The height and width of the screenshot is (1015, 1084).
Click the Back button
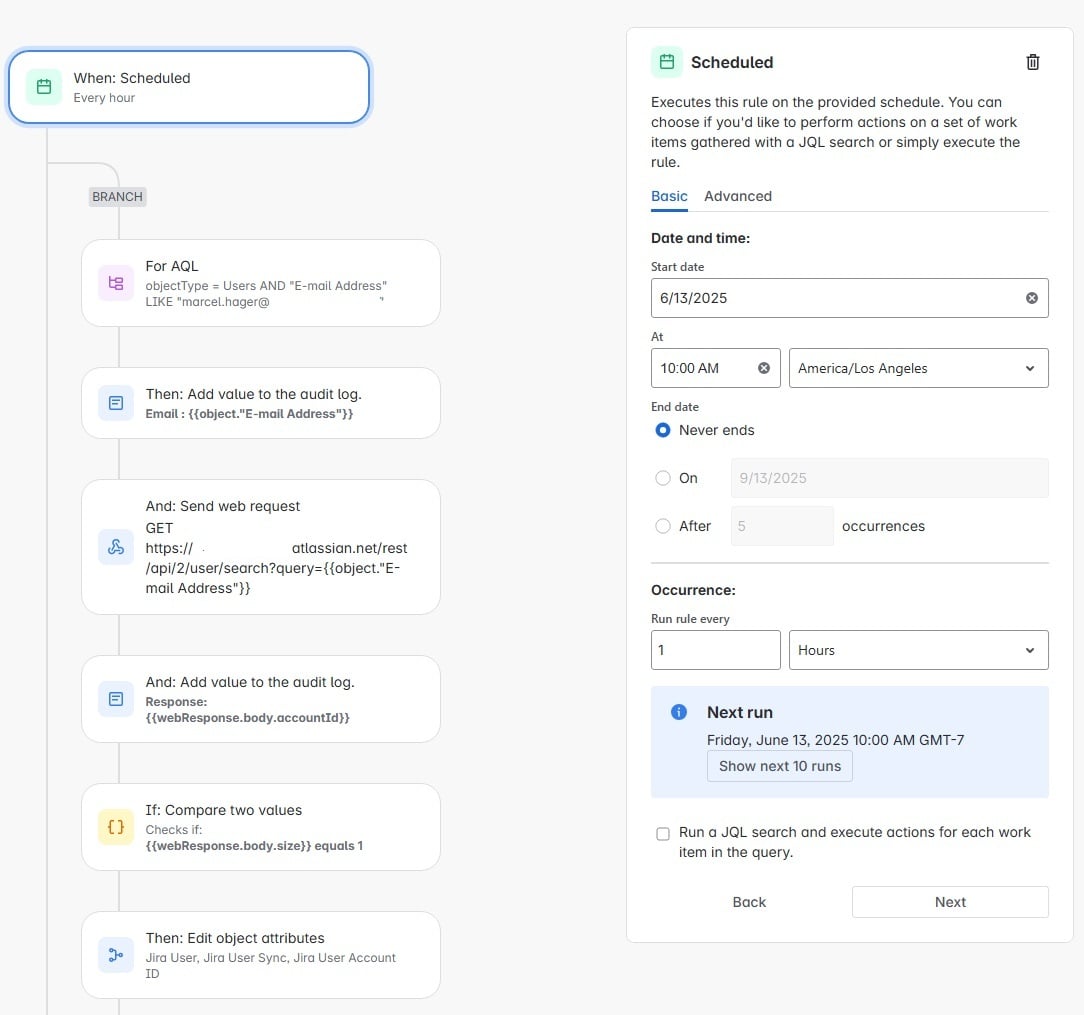point(749,902)
